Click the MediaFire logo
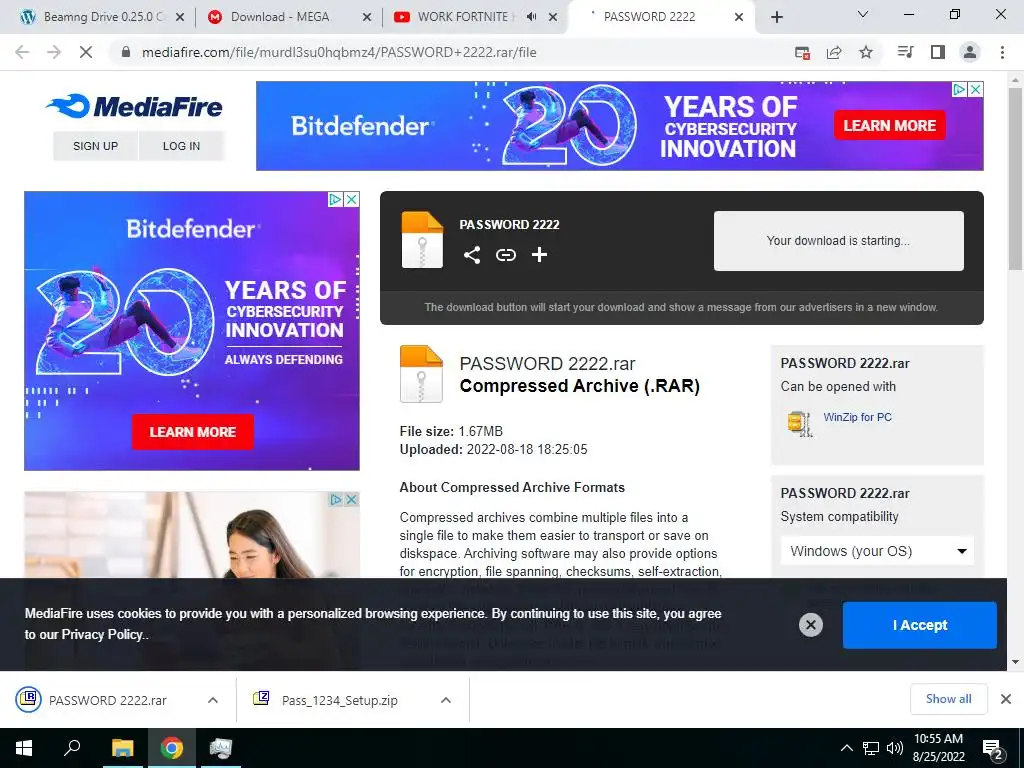Image resolution: width=1024 pixels, height=768 pixels. click(x=135, y=106)
